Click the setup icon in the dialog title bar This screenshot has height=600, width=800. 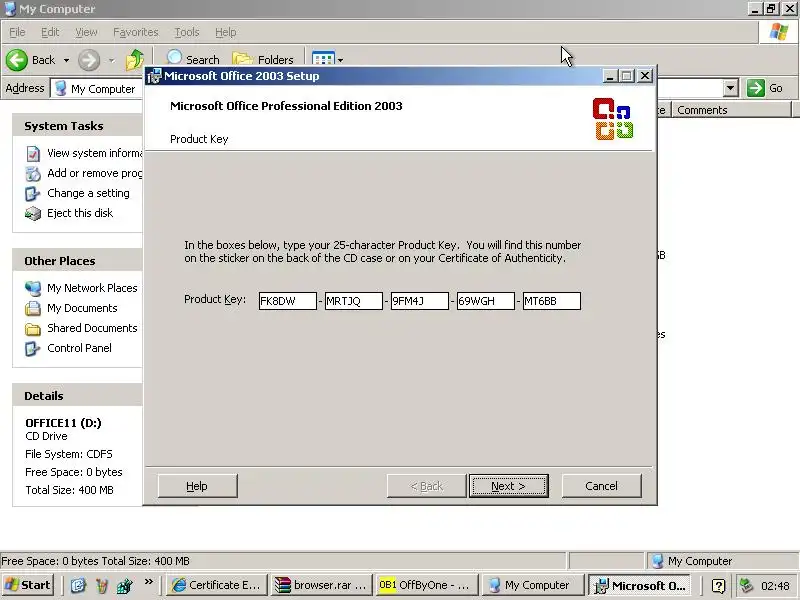point(154,76)
